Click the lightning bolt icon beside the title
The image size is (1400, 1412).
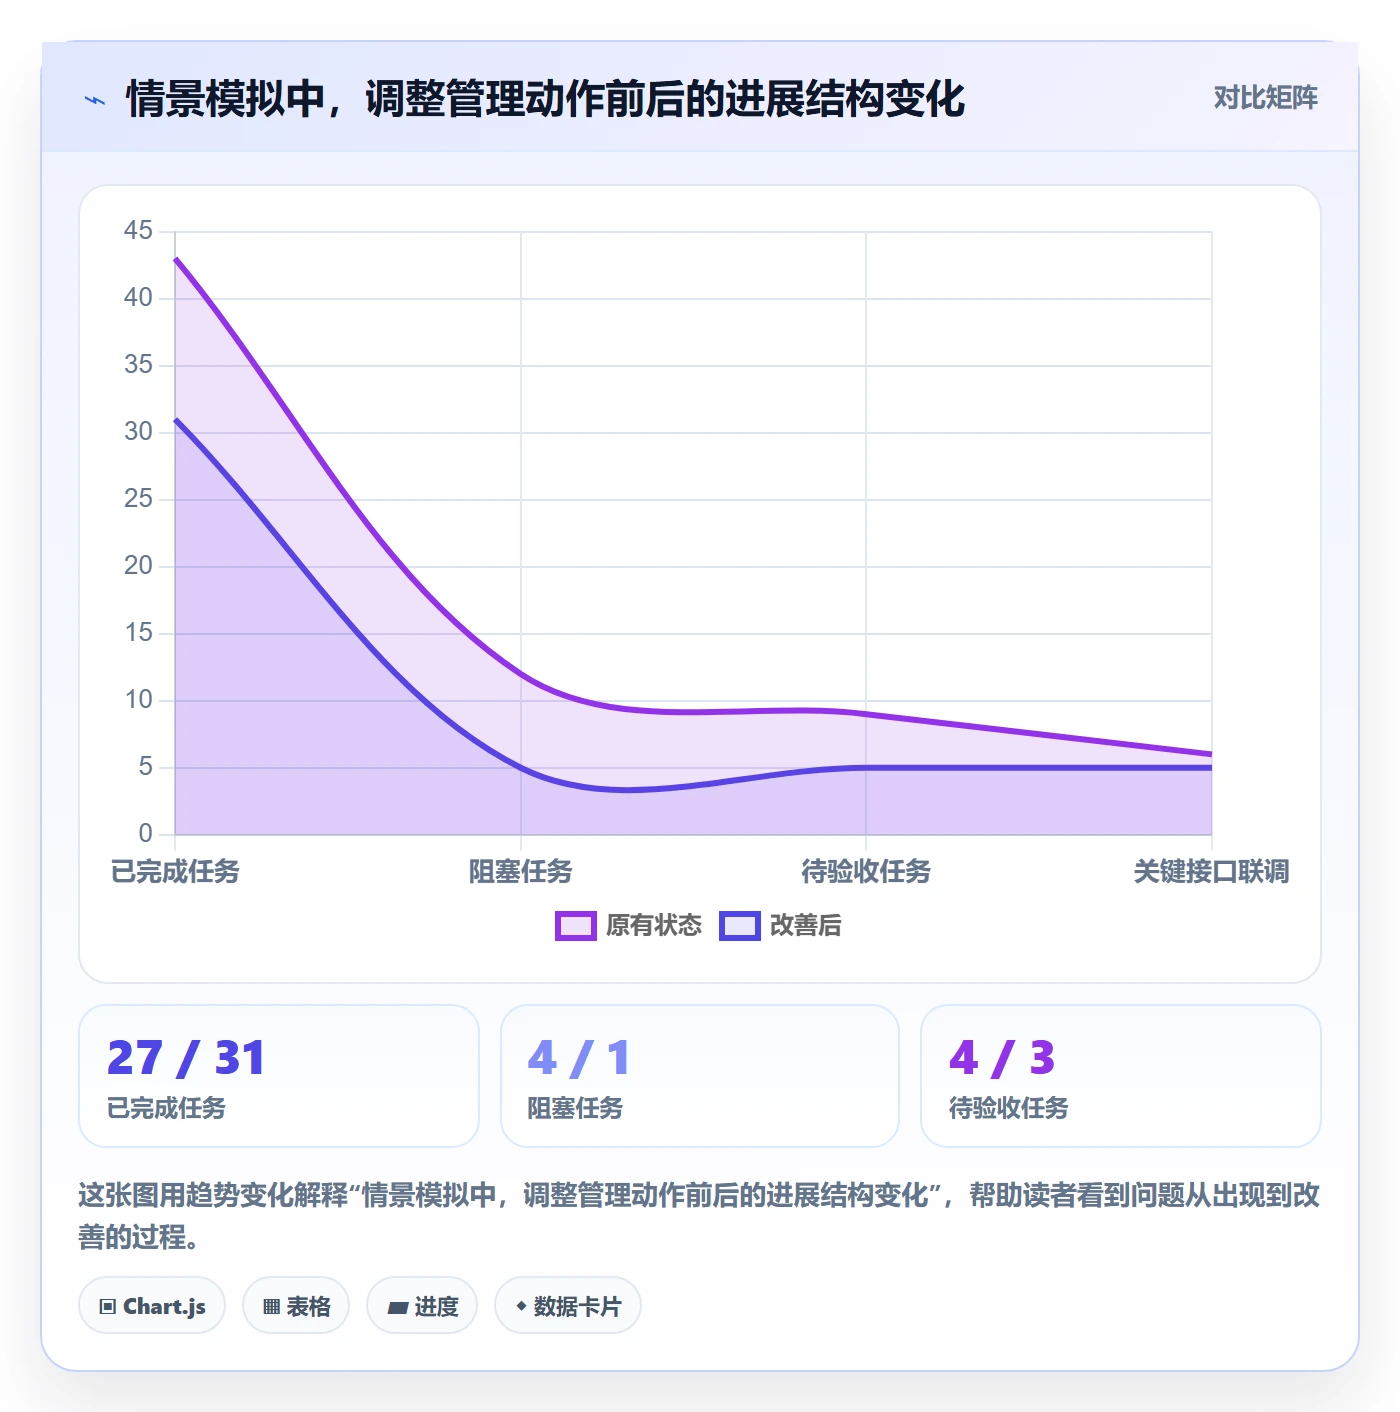[x=95, y=100]
